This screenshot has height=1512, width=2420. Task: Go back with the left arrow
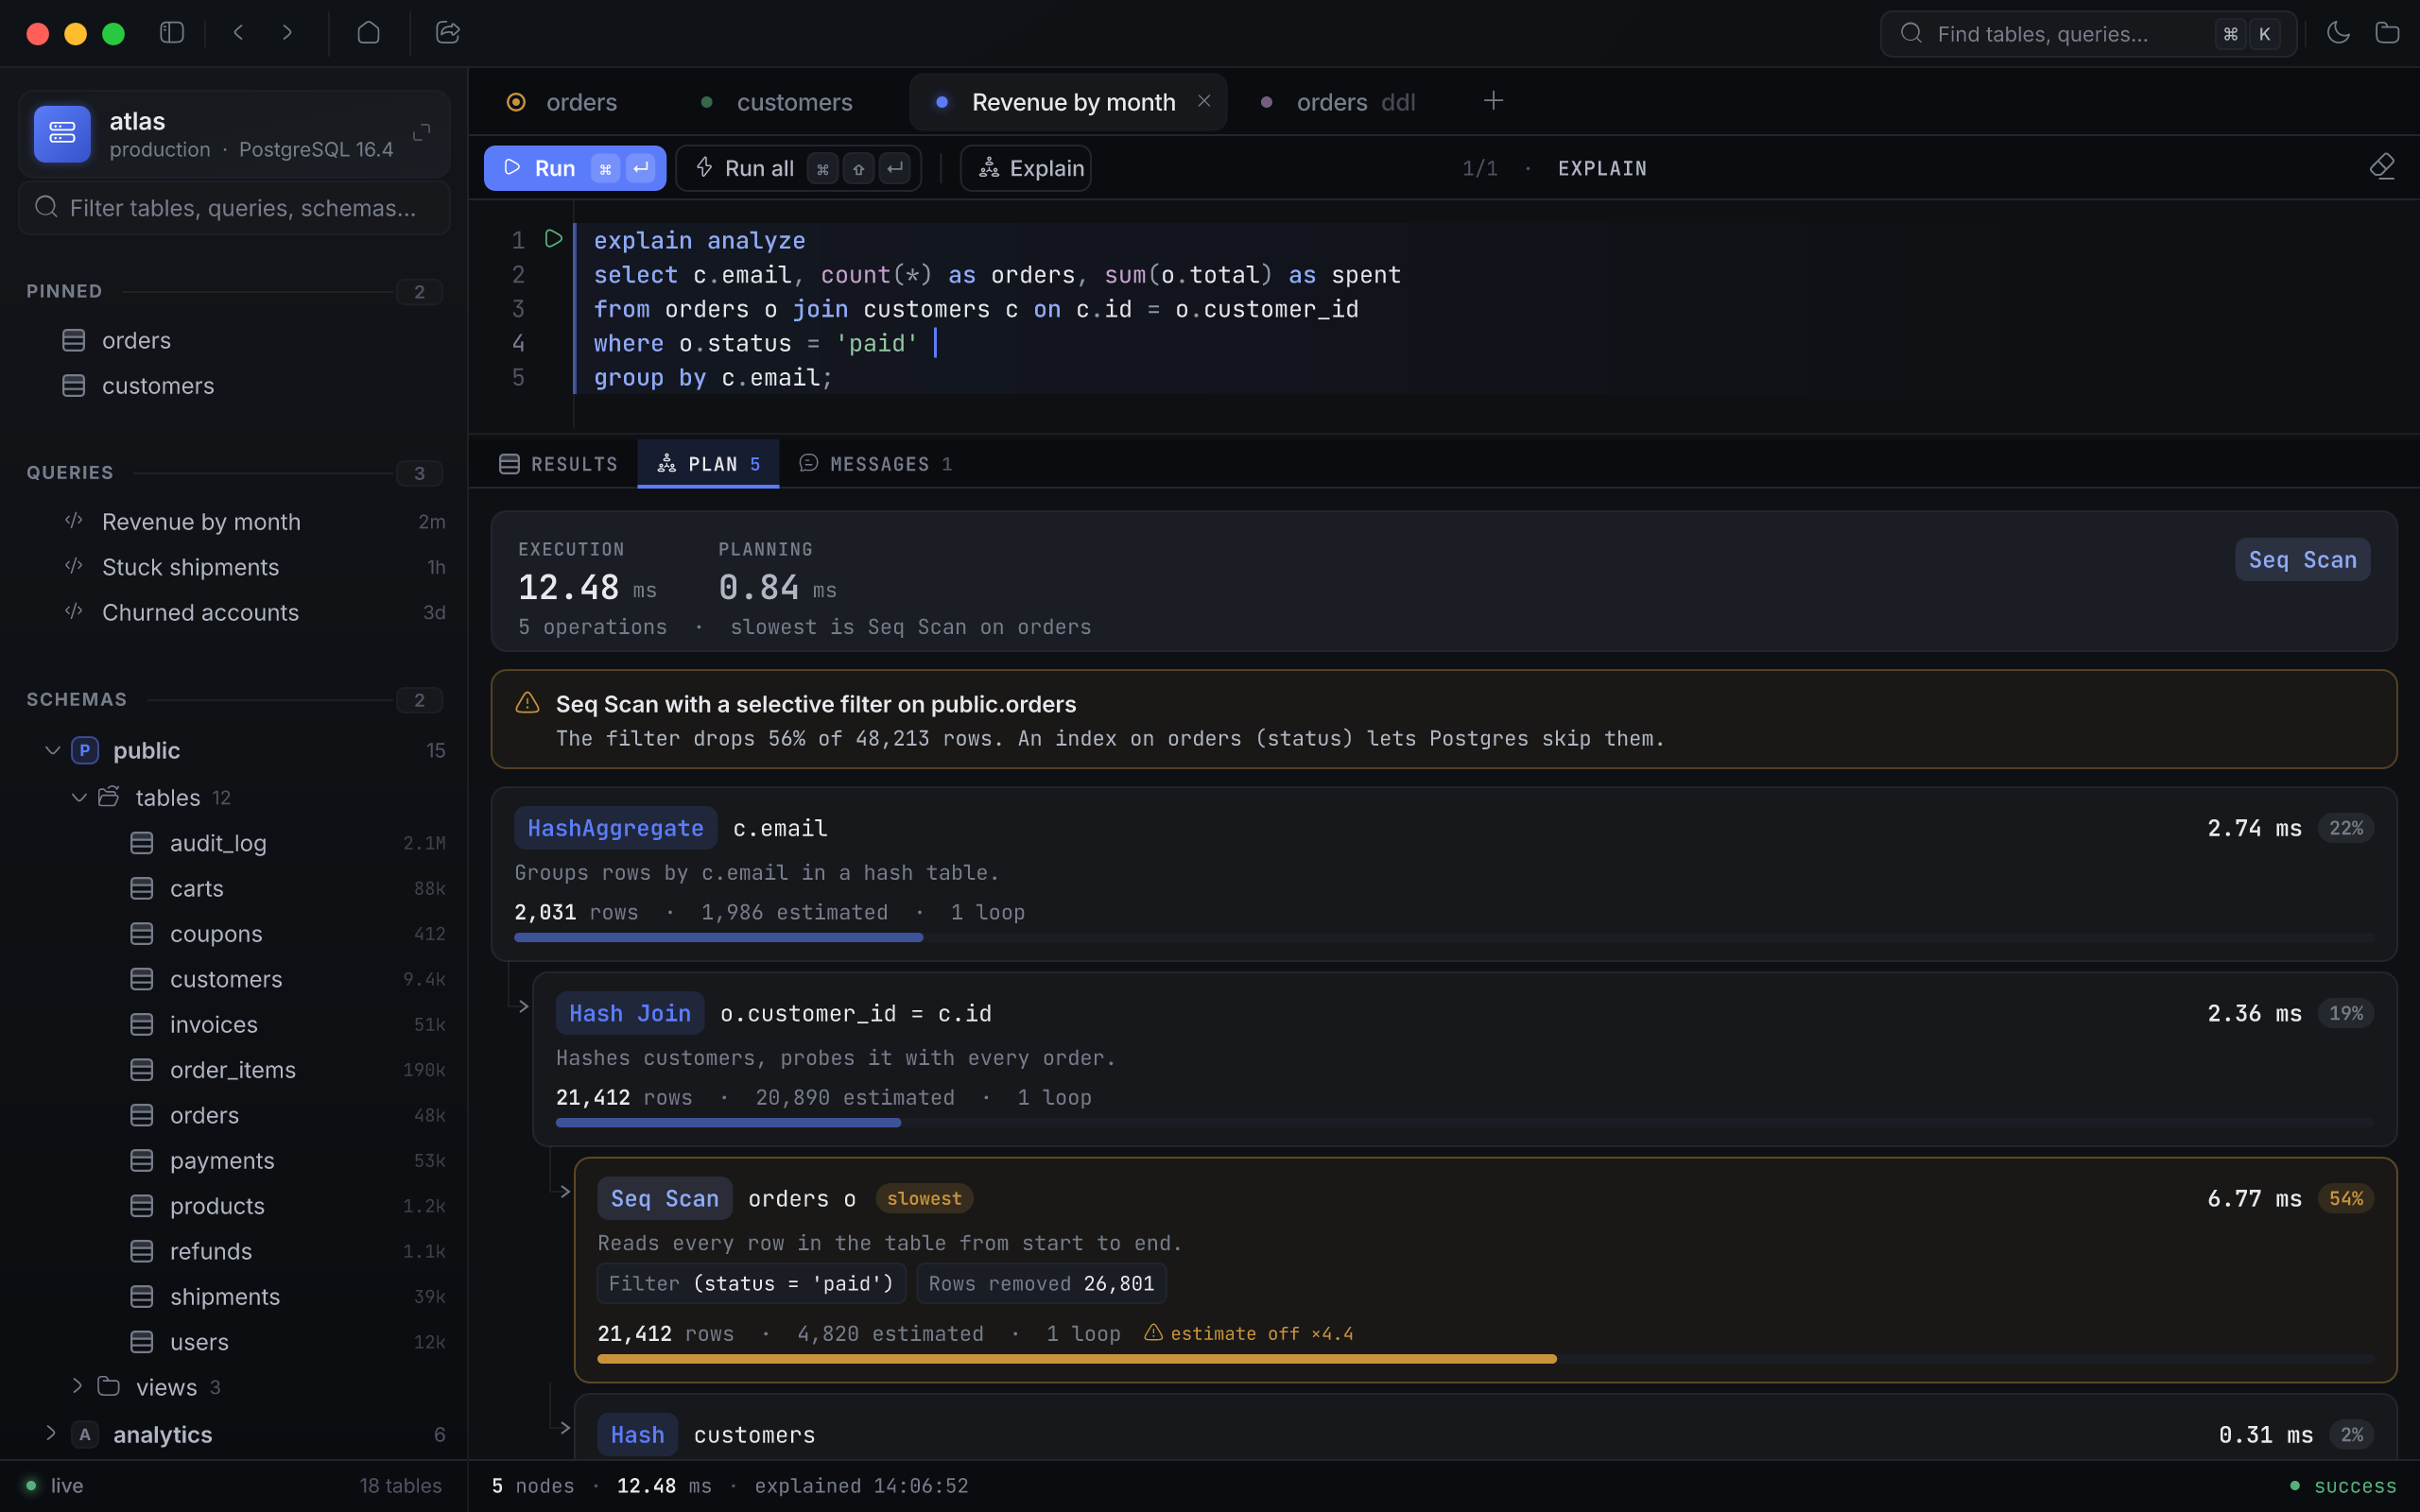[x=238, y=33]
